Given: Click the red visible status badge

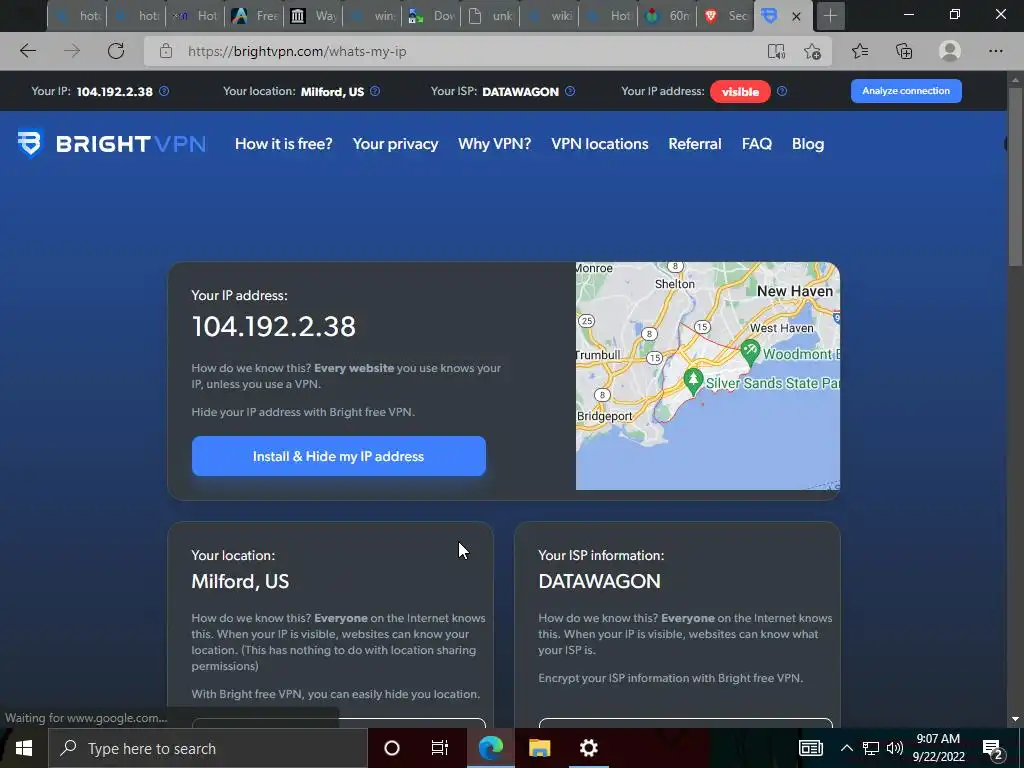Looking at the screenshot, I should tap(740, 91).
